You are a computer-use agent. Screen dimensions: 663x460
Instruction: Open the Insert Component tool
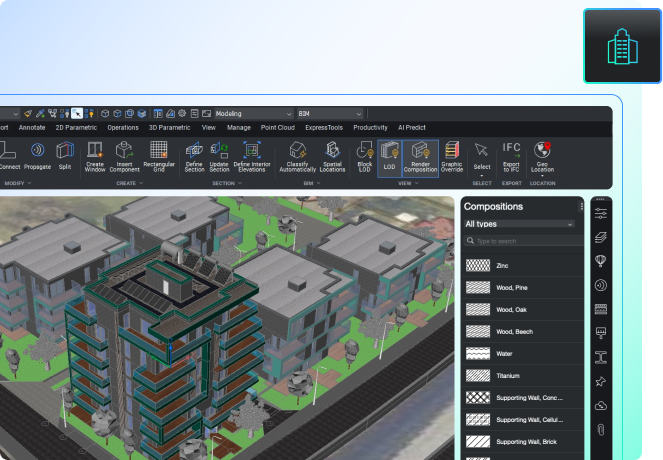pyautogui.click(x=124, y=157)
